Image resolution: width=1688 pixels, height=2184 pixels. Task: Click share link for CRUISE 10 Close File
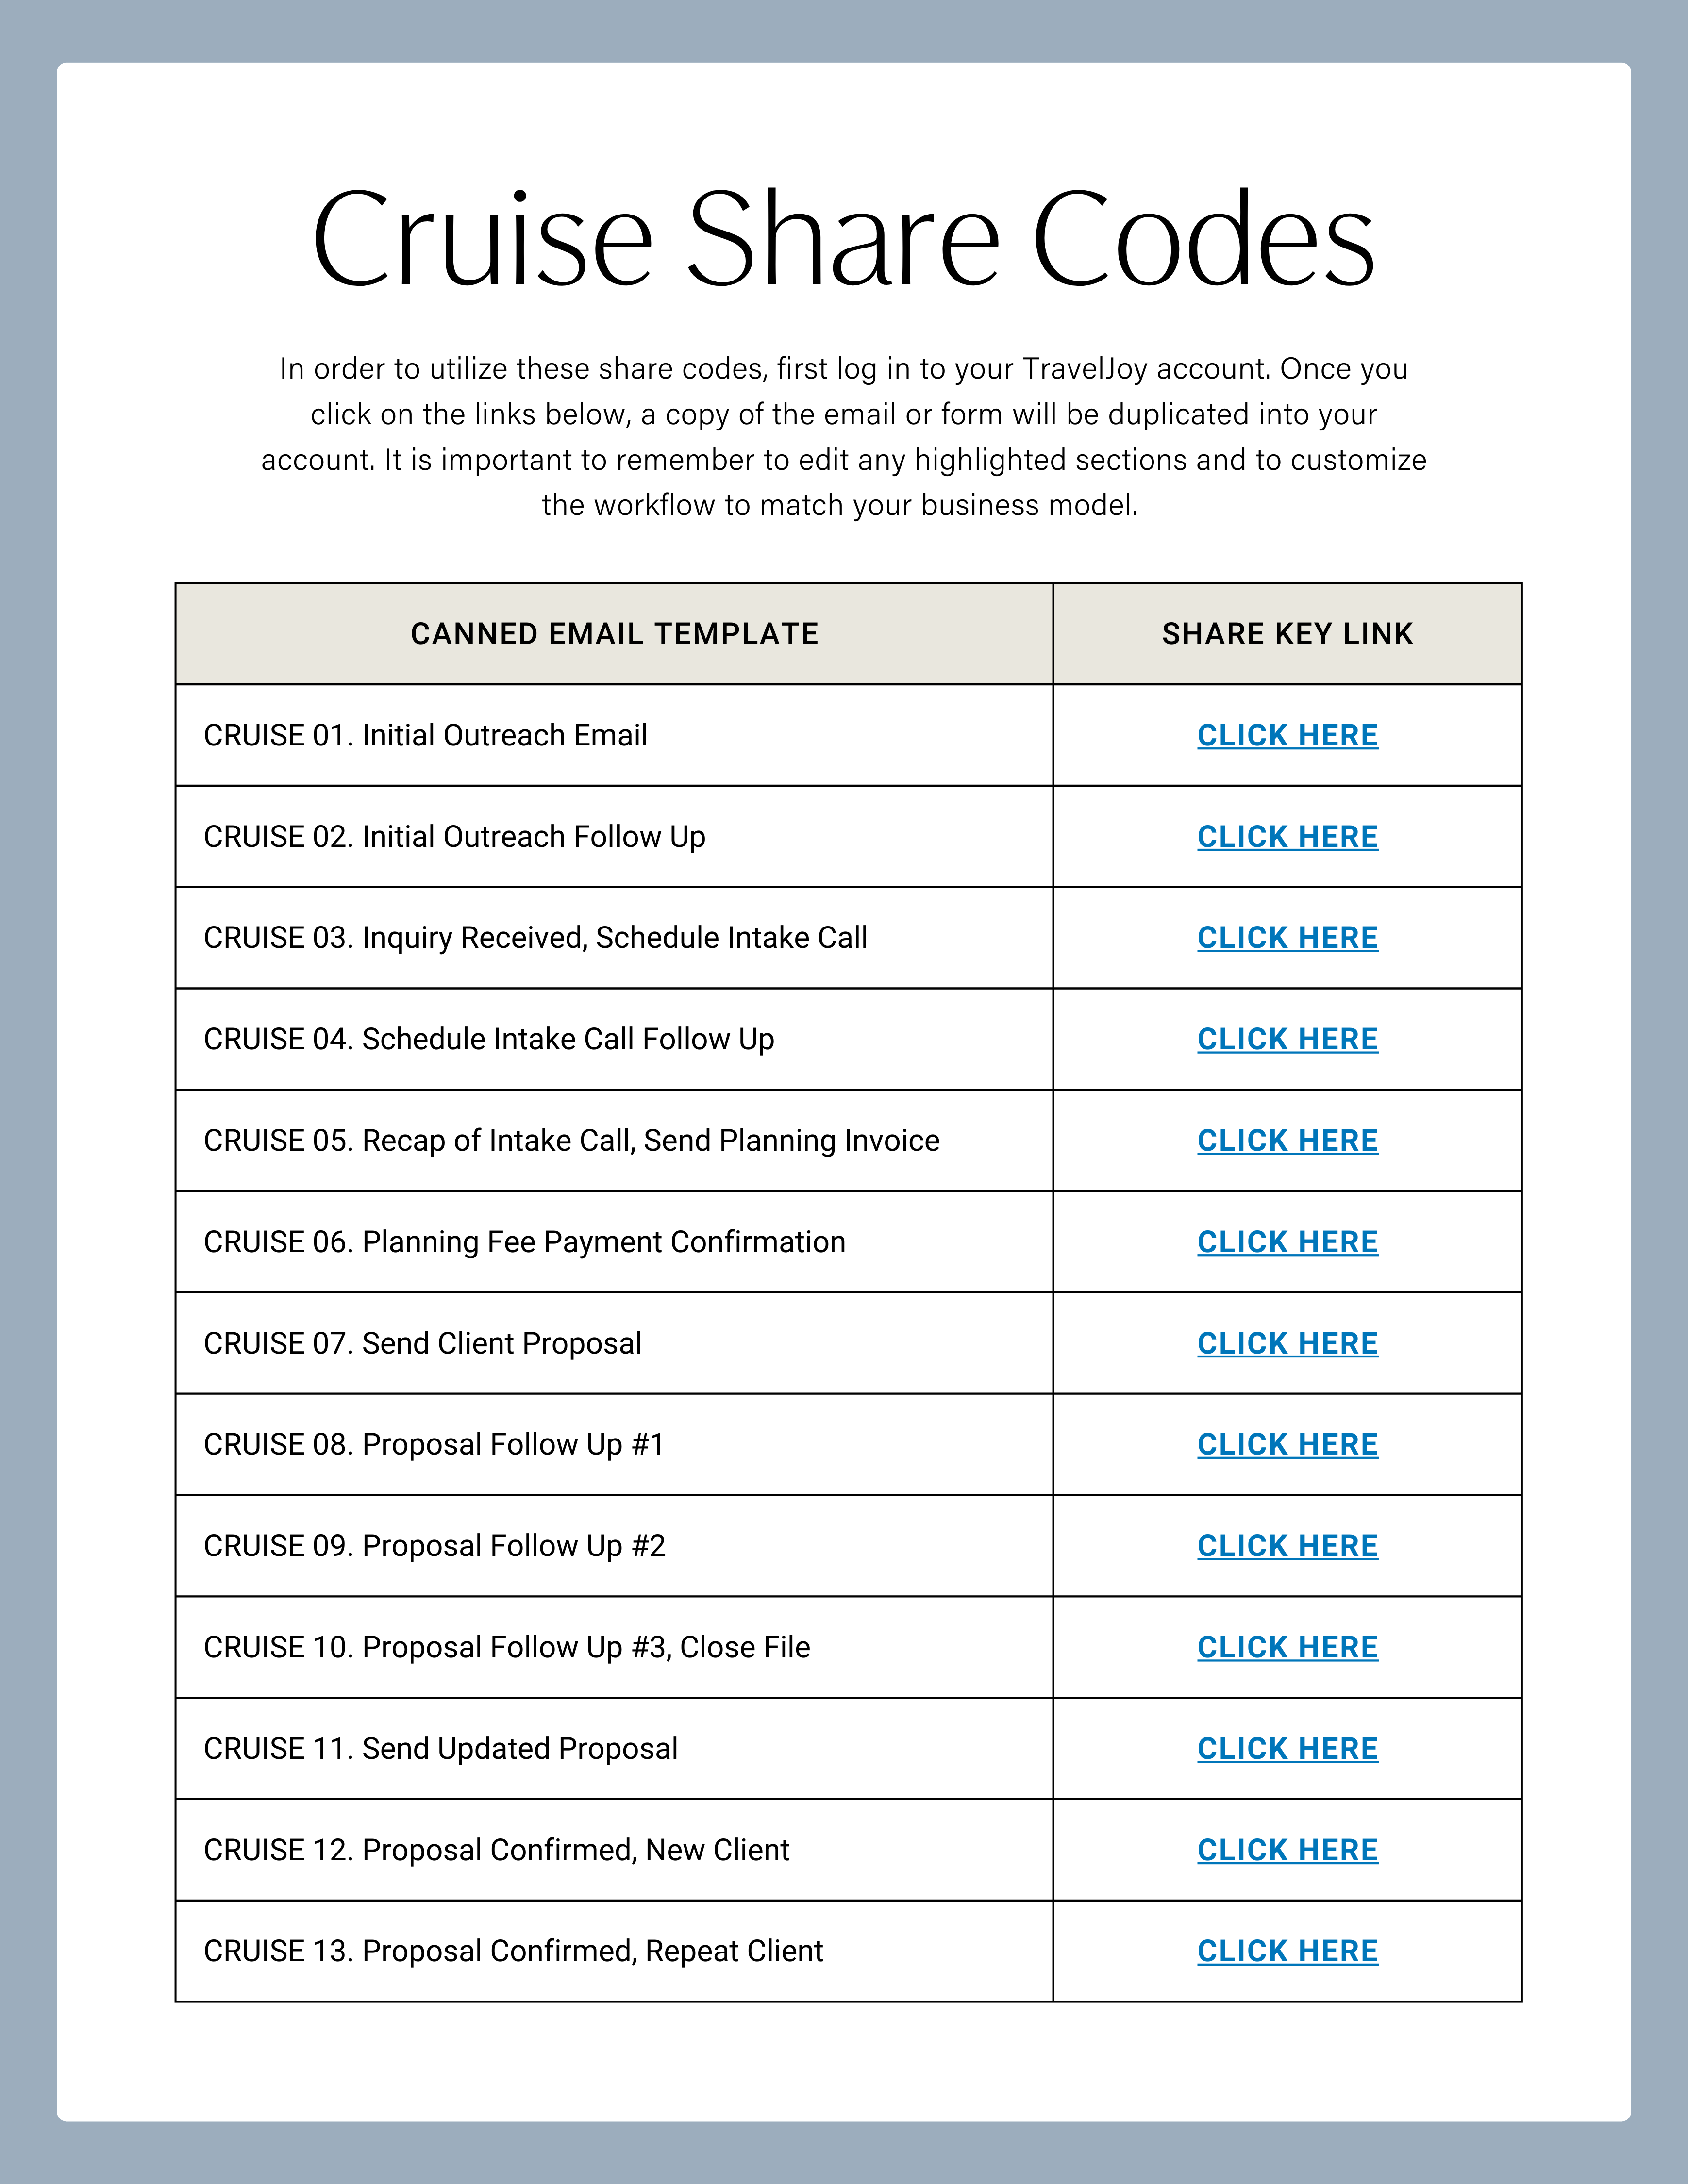coord(1287,1647)
